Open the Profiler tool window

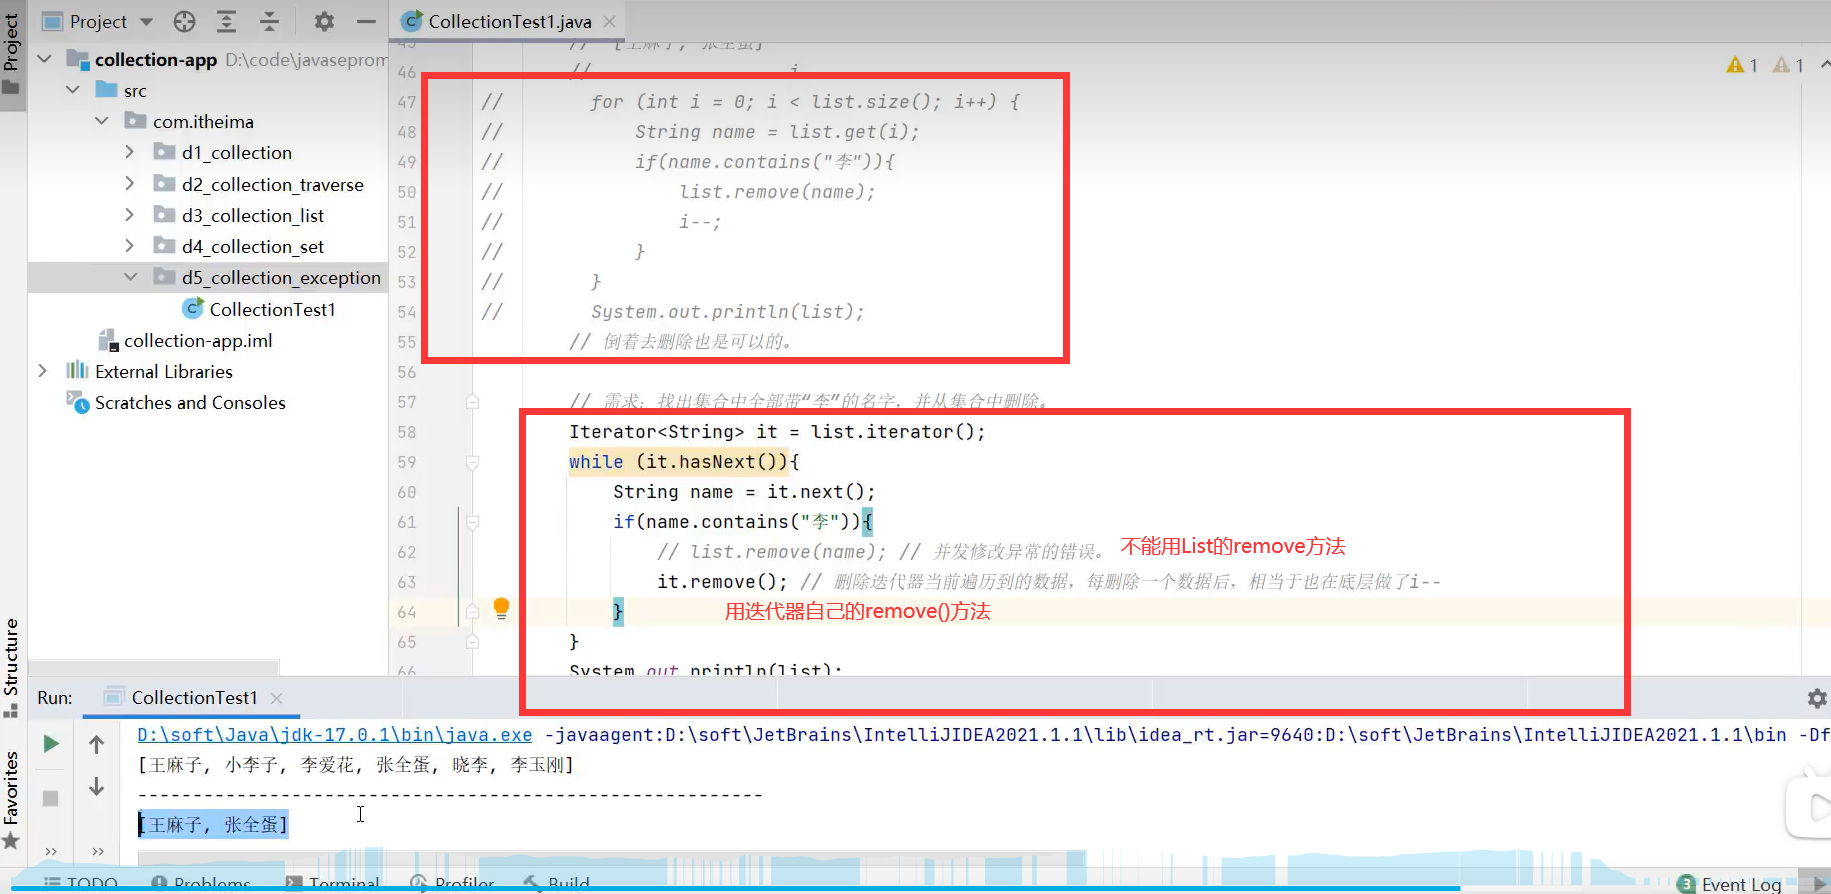[452, 883]
